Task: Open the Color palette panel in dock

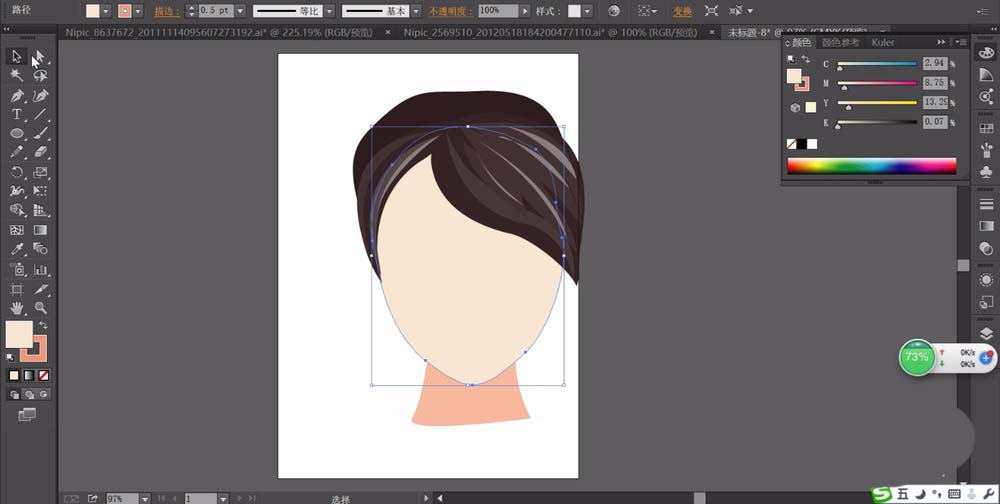Action: [986, 53]
